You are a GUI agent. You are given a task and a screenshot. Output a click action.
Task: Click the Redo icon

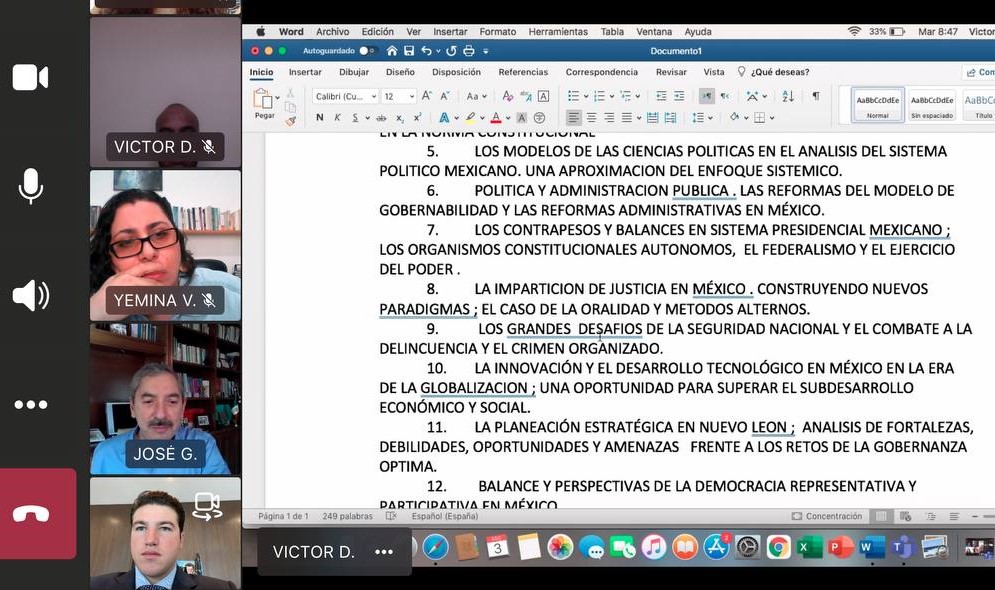click(x=451, y=51)
